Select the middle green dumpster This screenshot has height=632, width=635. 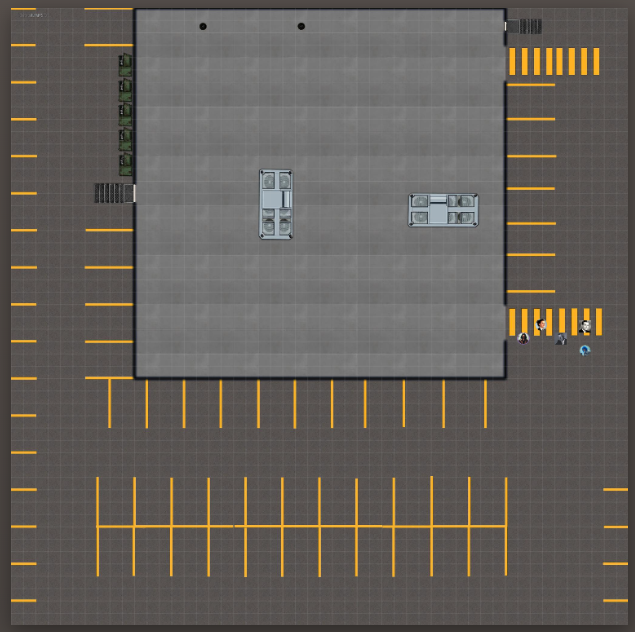click(125, 115)
